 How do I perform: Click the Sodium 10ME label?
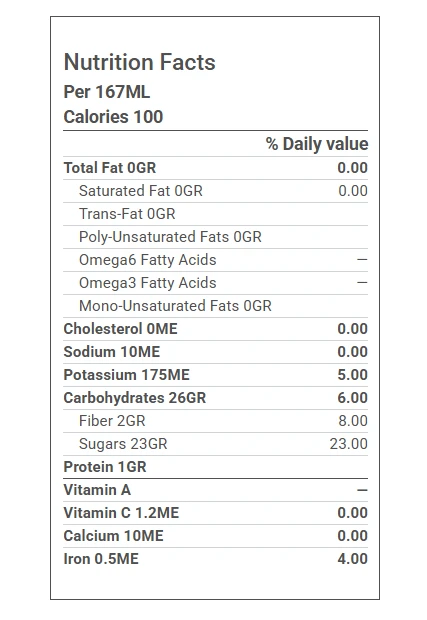point(112,352)
